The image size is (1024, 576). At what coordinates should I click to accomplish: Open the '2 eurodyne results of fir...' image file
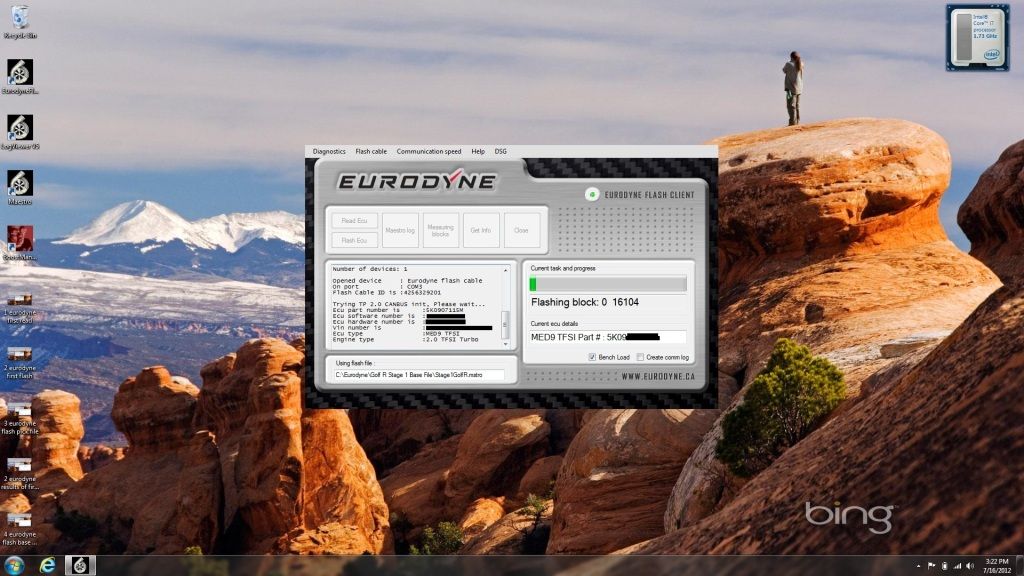(20, 474)
